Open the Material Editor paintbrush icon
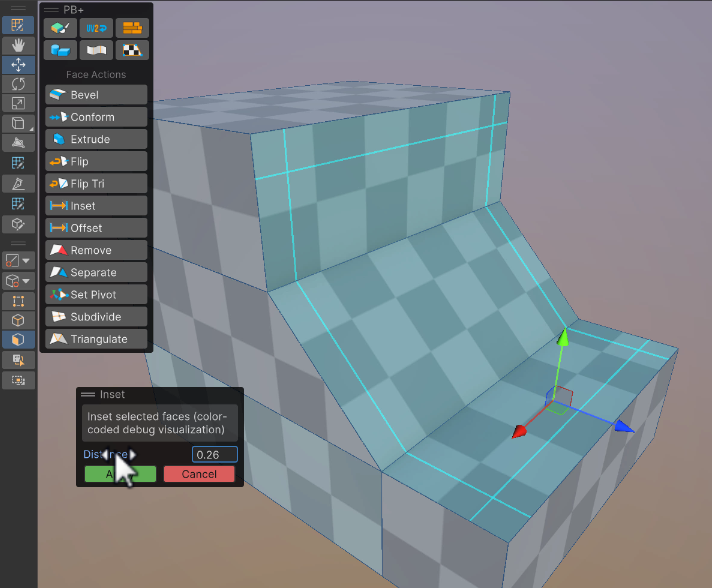This screenshot has width=712, height=588. (x=60, y=28)
